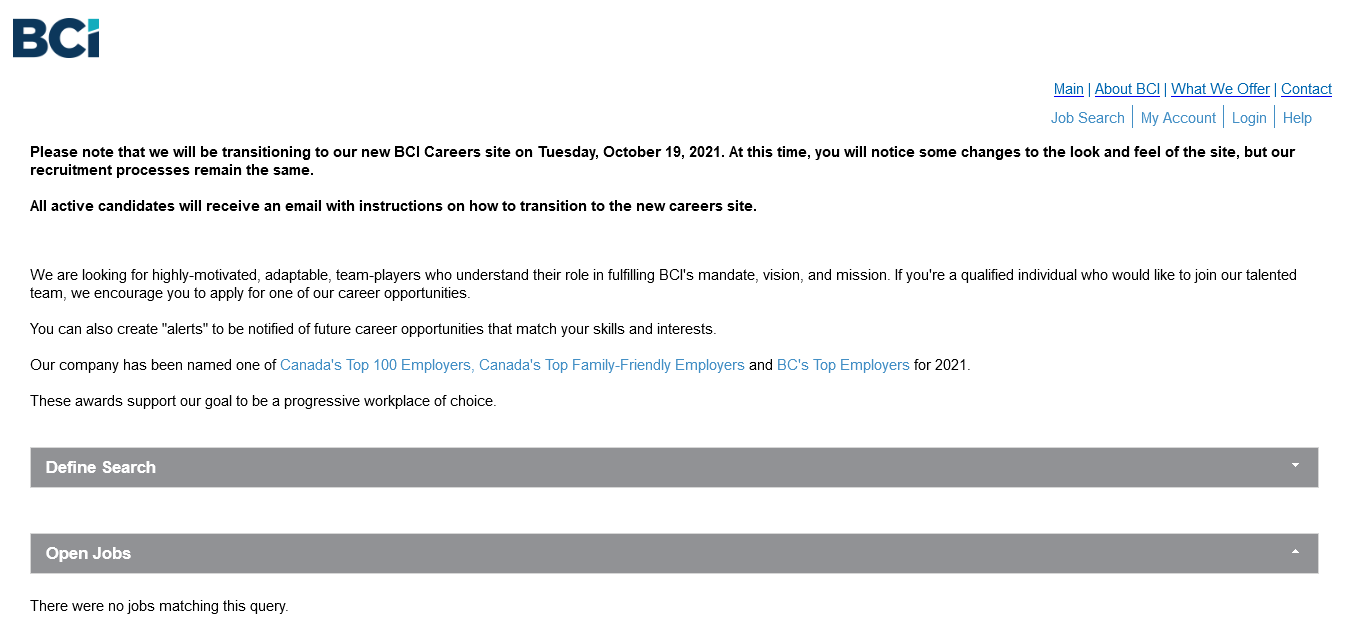Click the "no jobs matching this query" message
Screen dimensions: 1366x643
coord(159,606)
